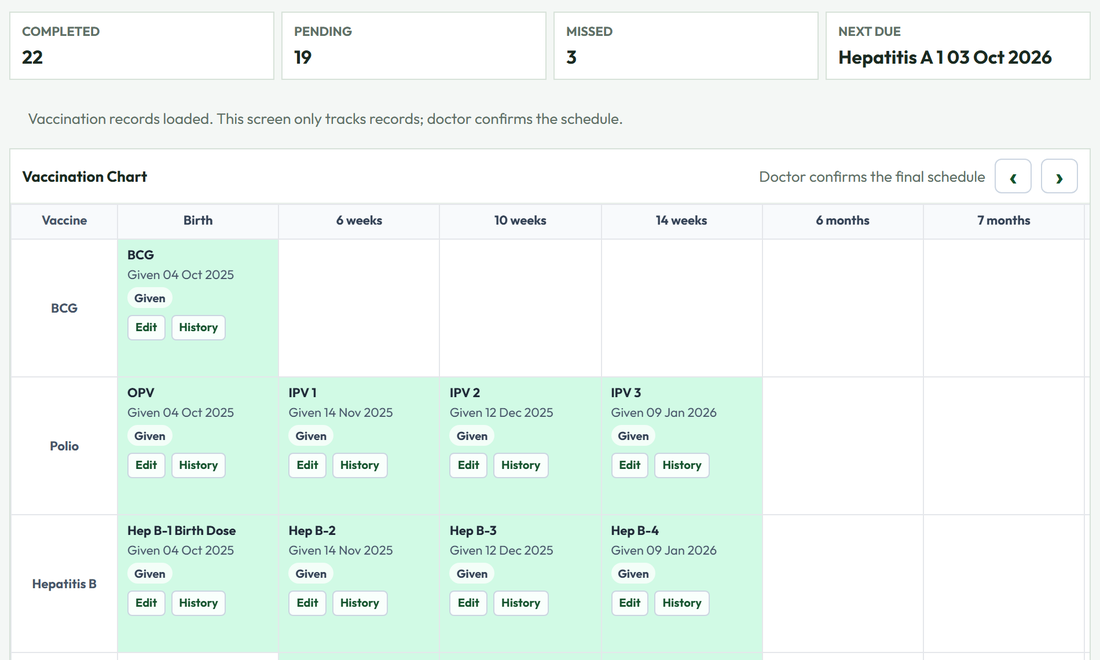
Task: Click 'Given 14 Nov 2025' under IPV 1
Action: (340, 413)
